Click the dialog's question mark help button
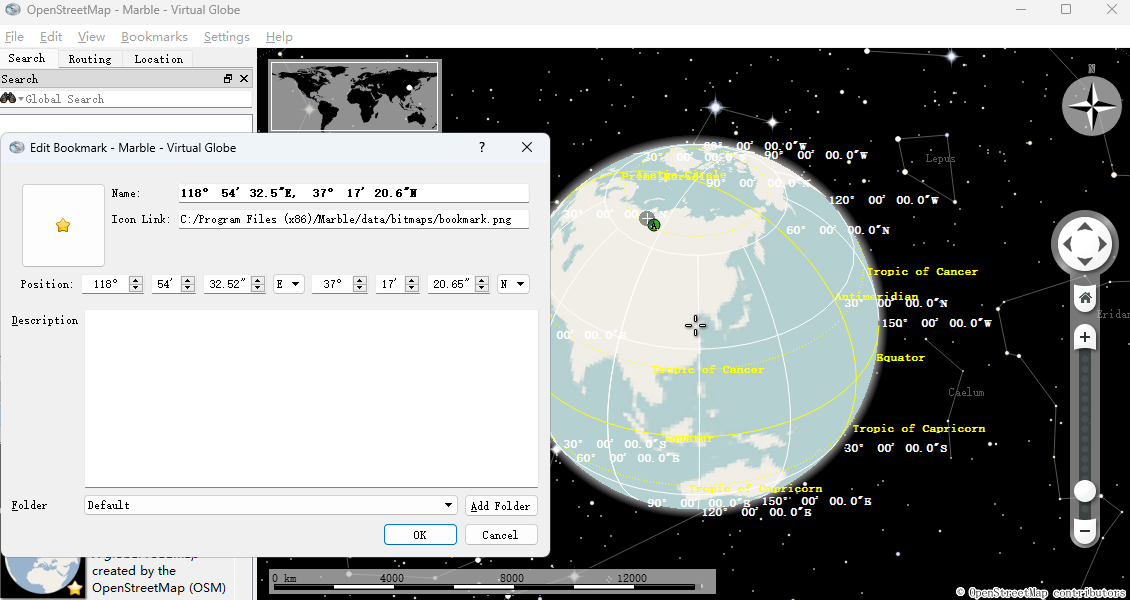 (x=481, y=147)
